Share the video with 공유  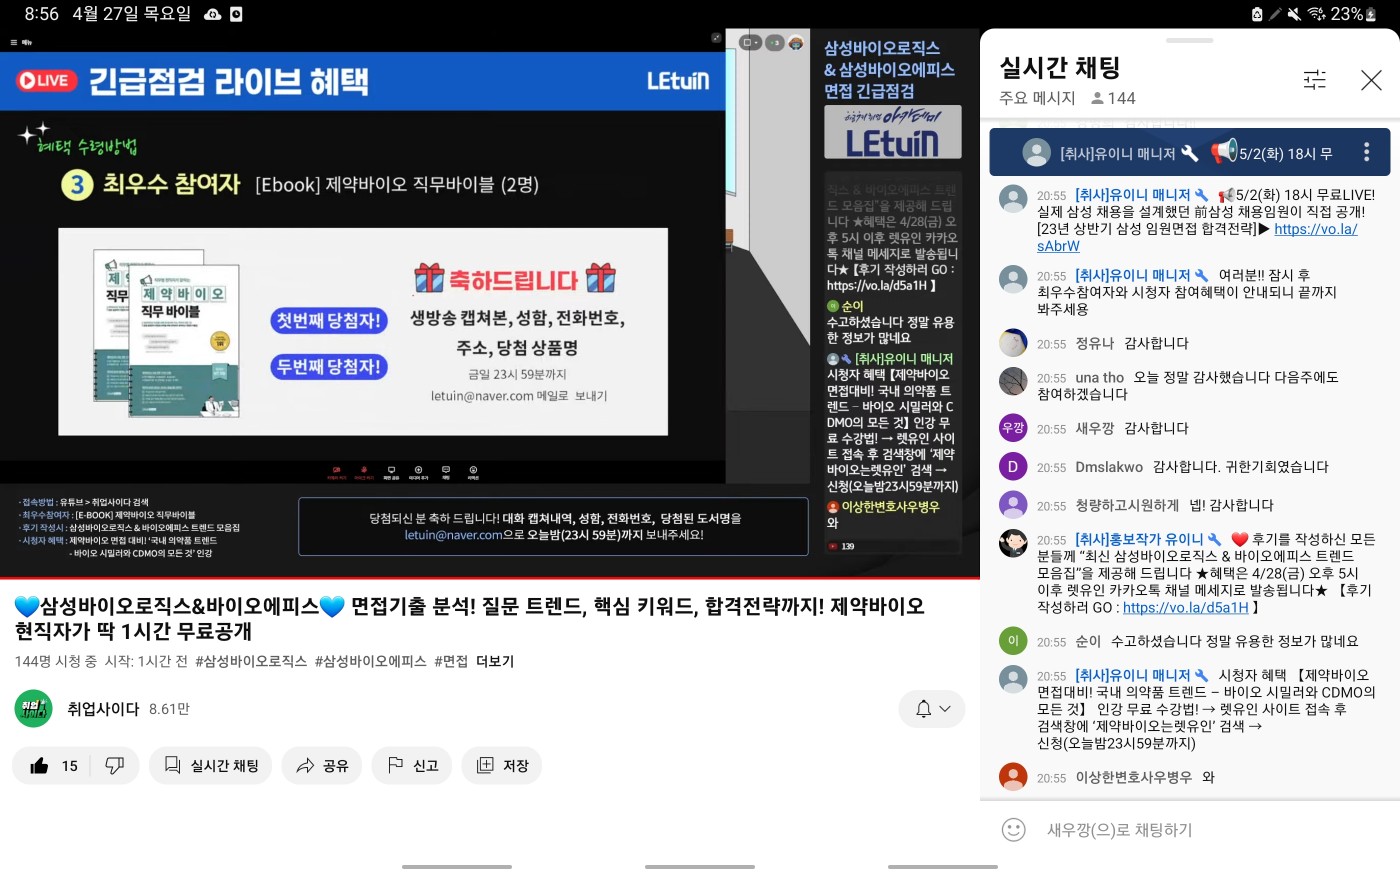coord(322,766)
